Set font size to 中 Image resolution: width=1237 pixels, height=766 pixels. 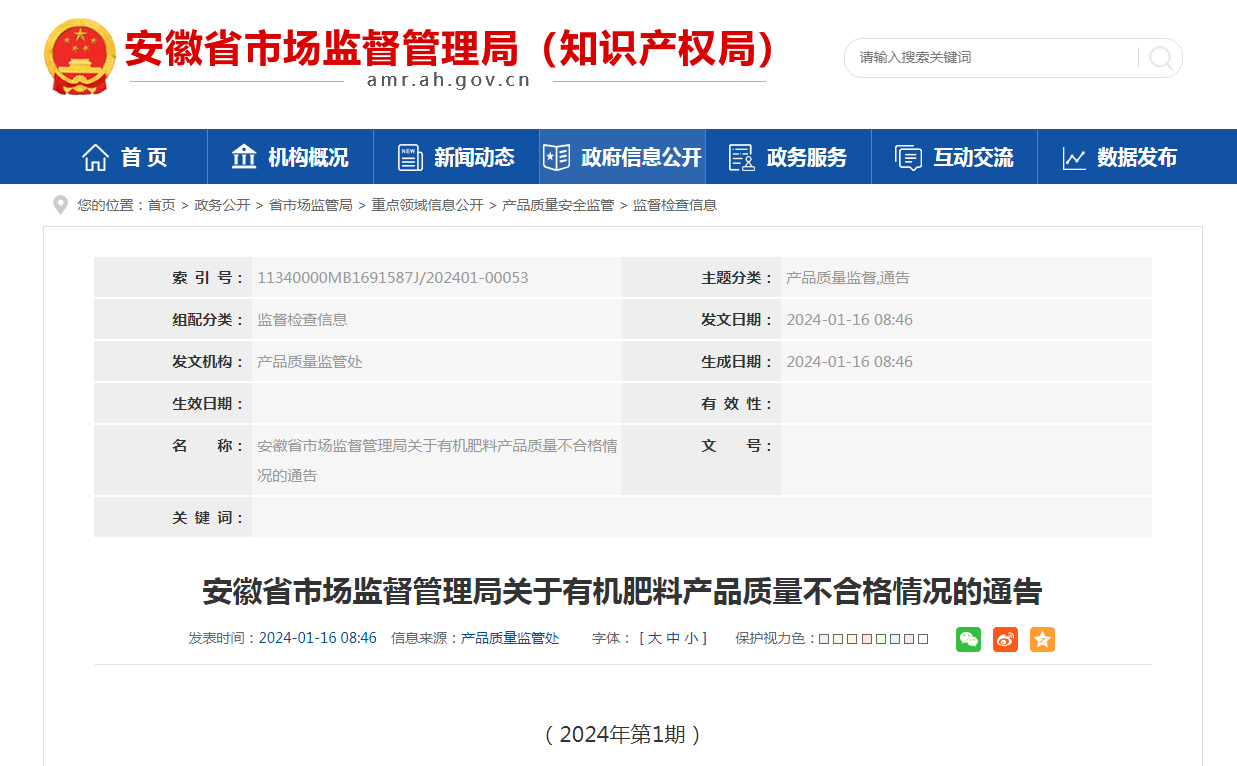pos(673,638)
